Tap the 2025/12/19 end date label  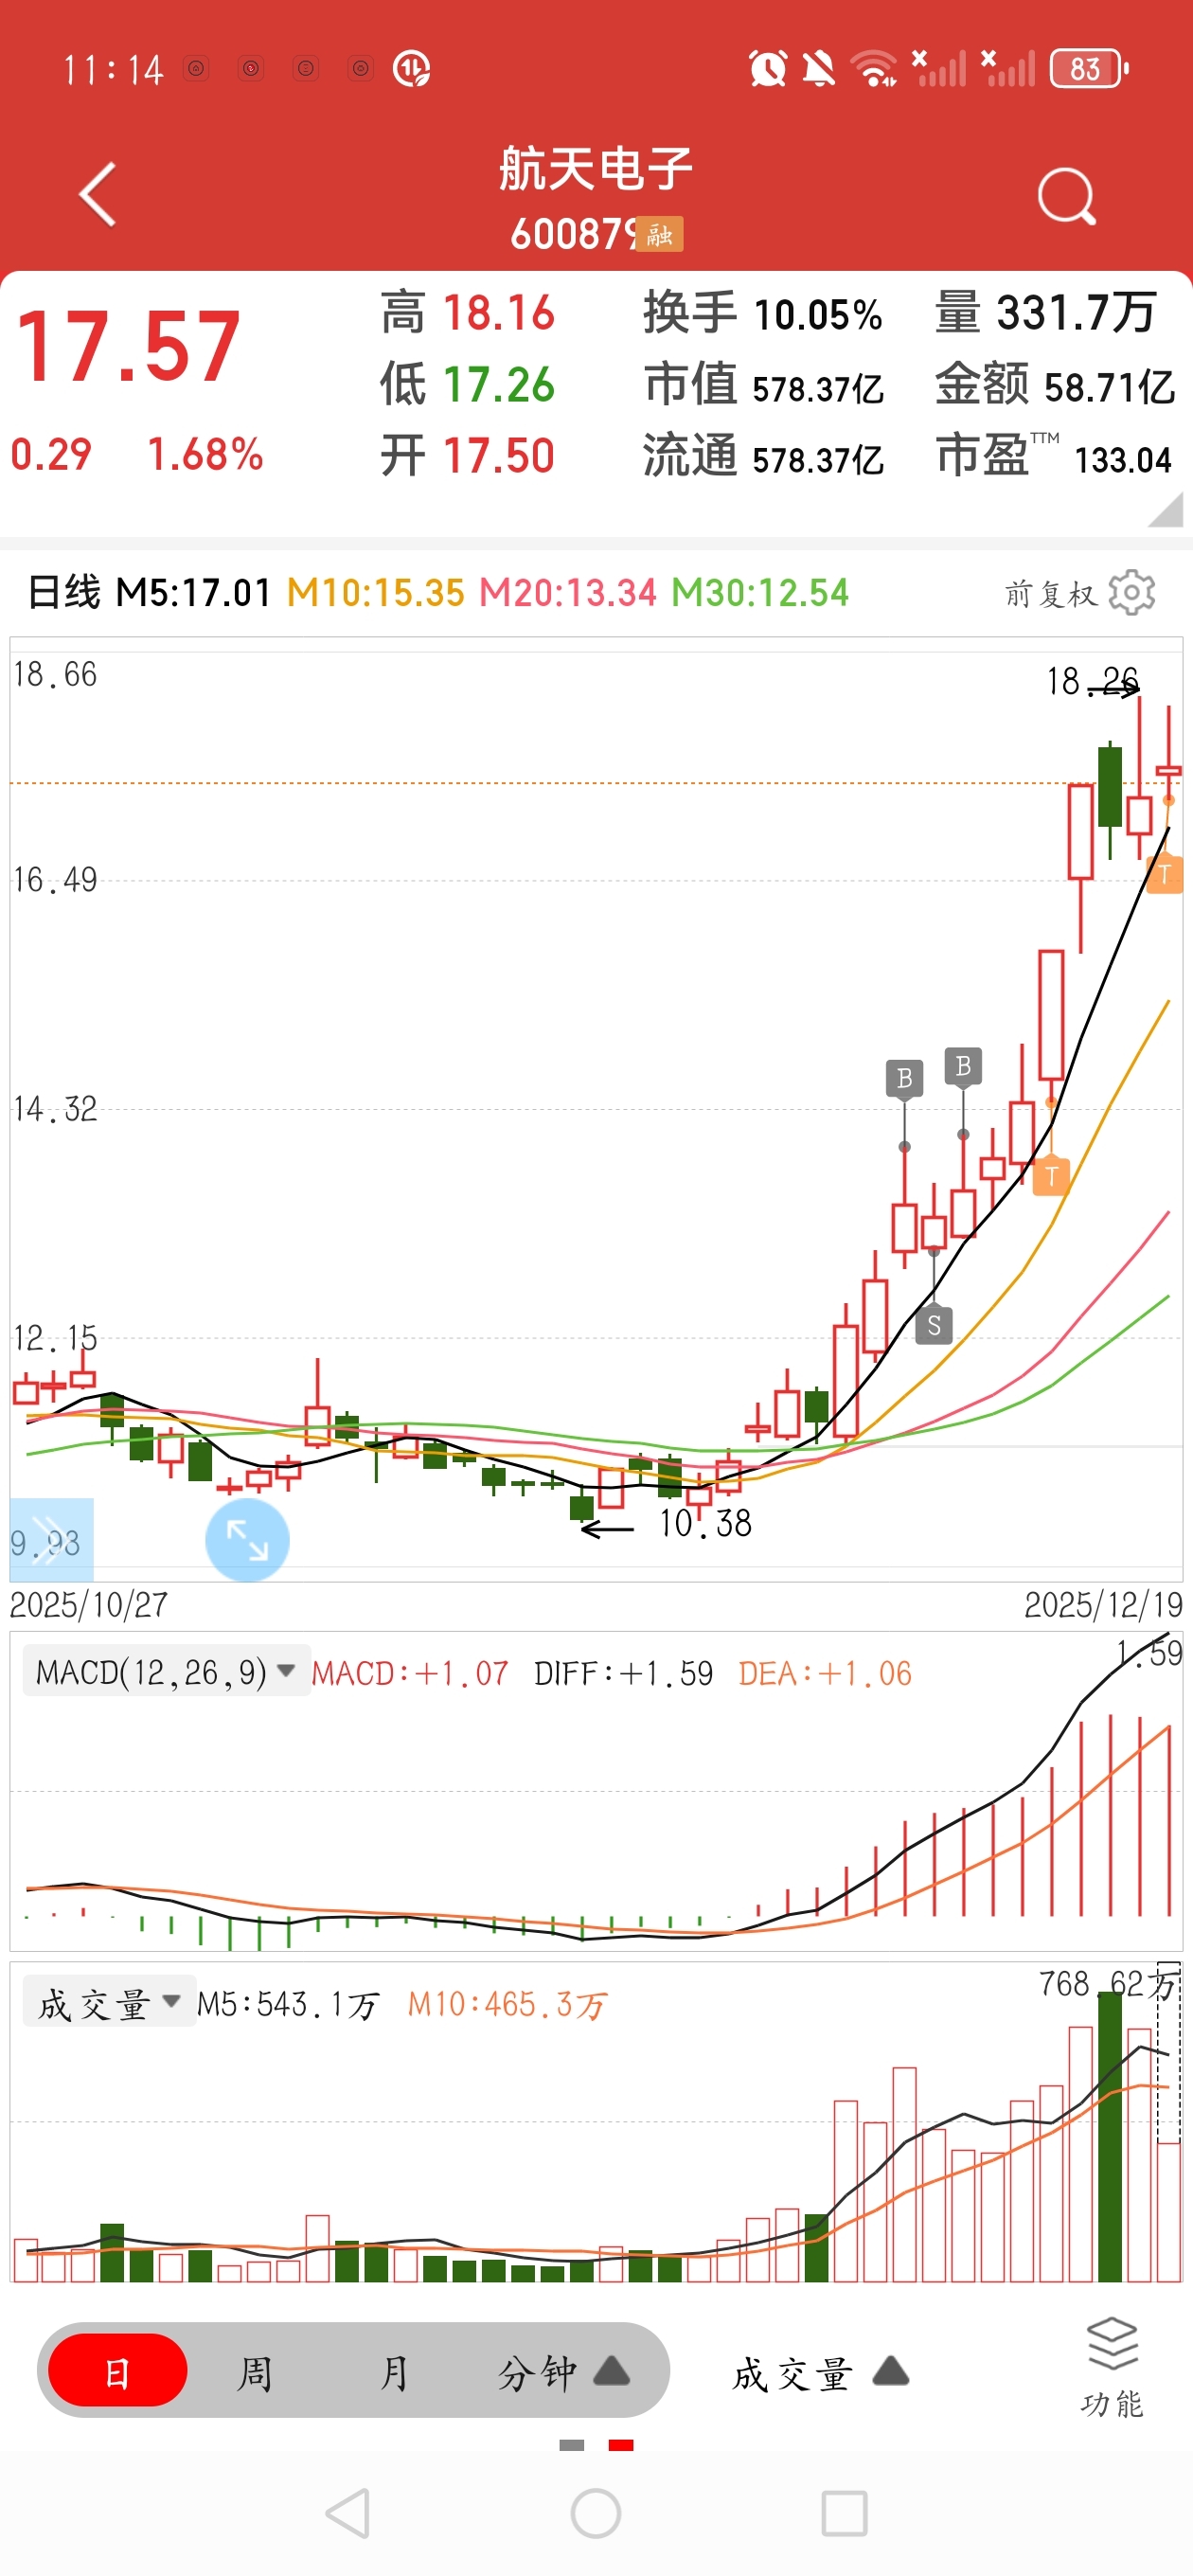tap(1103, 1605)
